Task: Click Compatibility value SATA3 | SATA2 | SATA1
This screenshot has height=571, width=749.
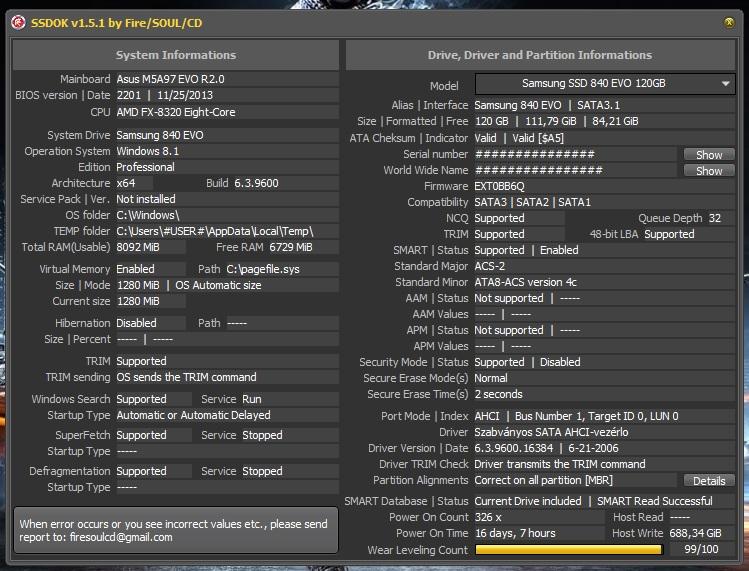Action: [x=533, y=202]
